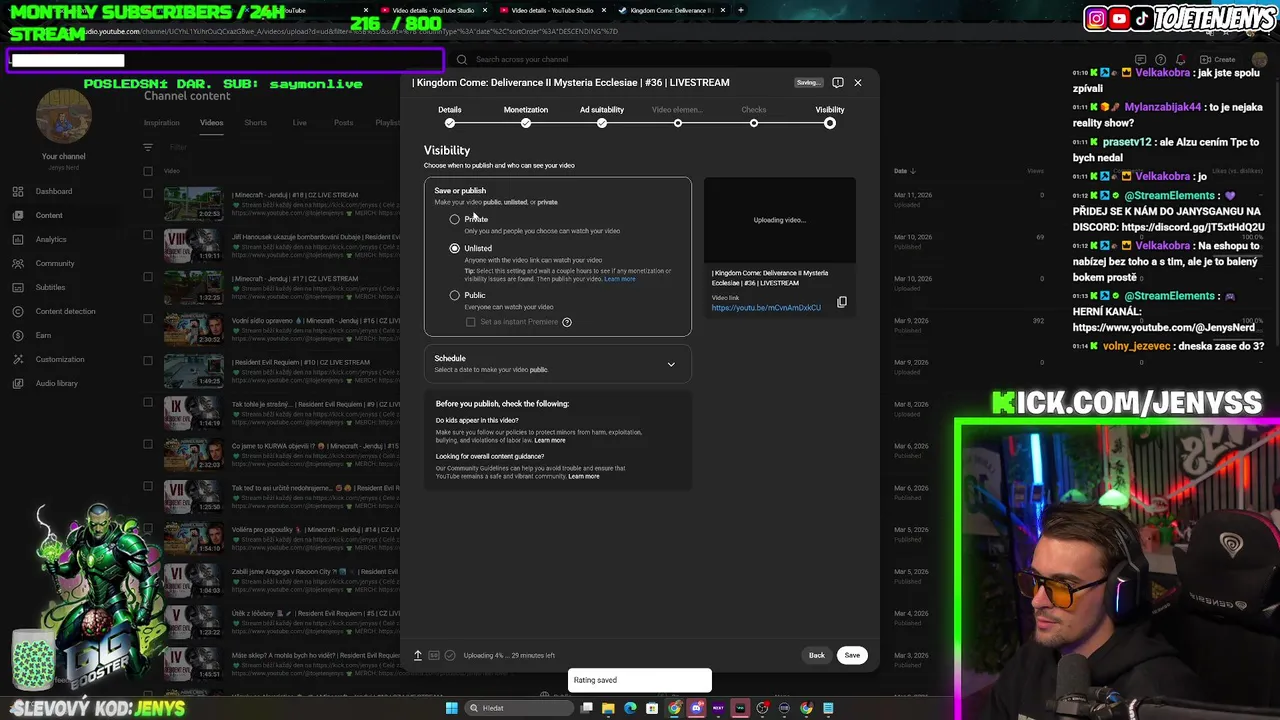Open a new browser tab with plus
The height and width of the screenshot is (720, 1280).
[741, 10]
